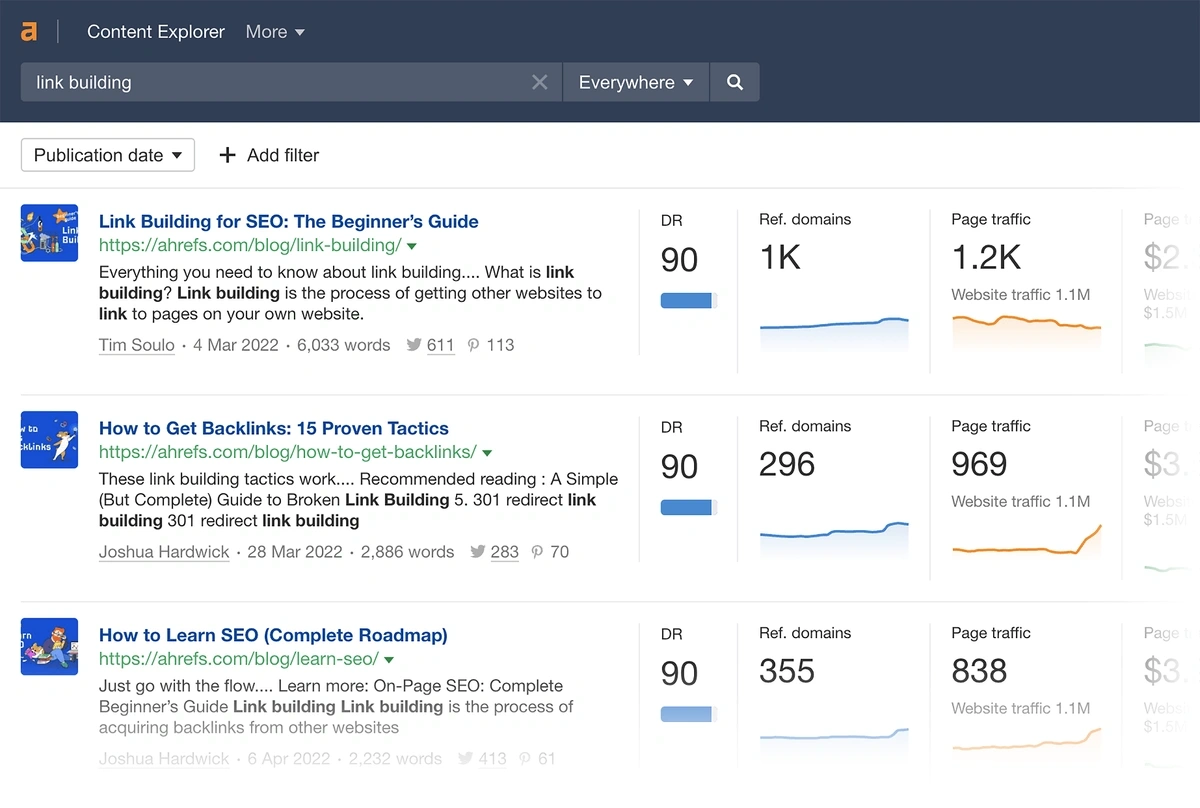Click the Pinterest icon beside 113

click(474, 345)
